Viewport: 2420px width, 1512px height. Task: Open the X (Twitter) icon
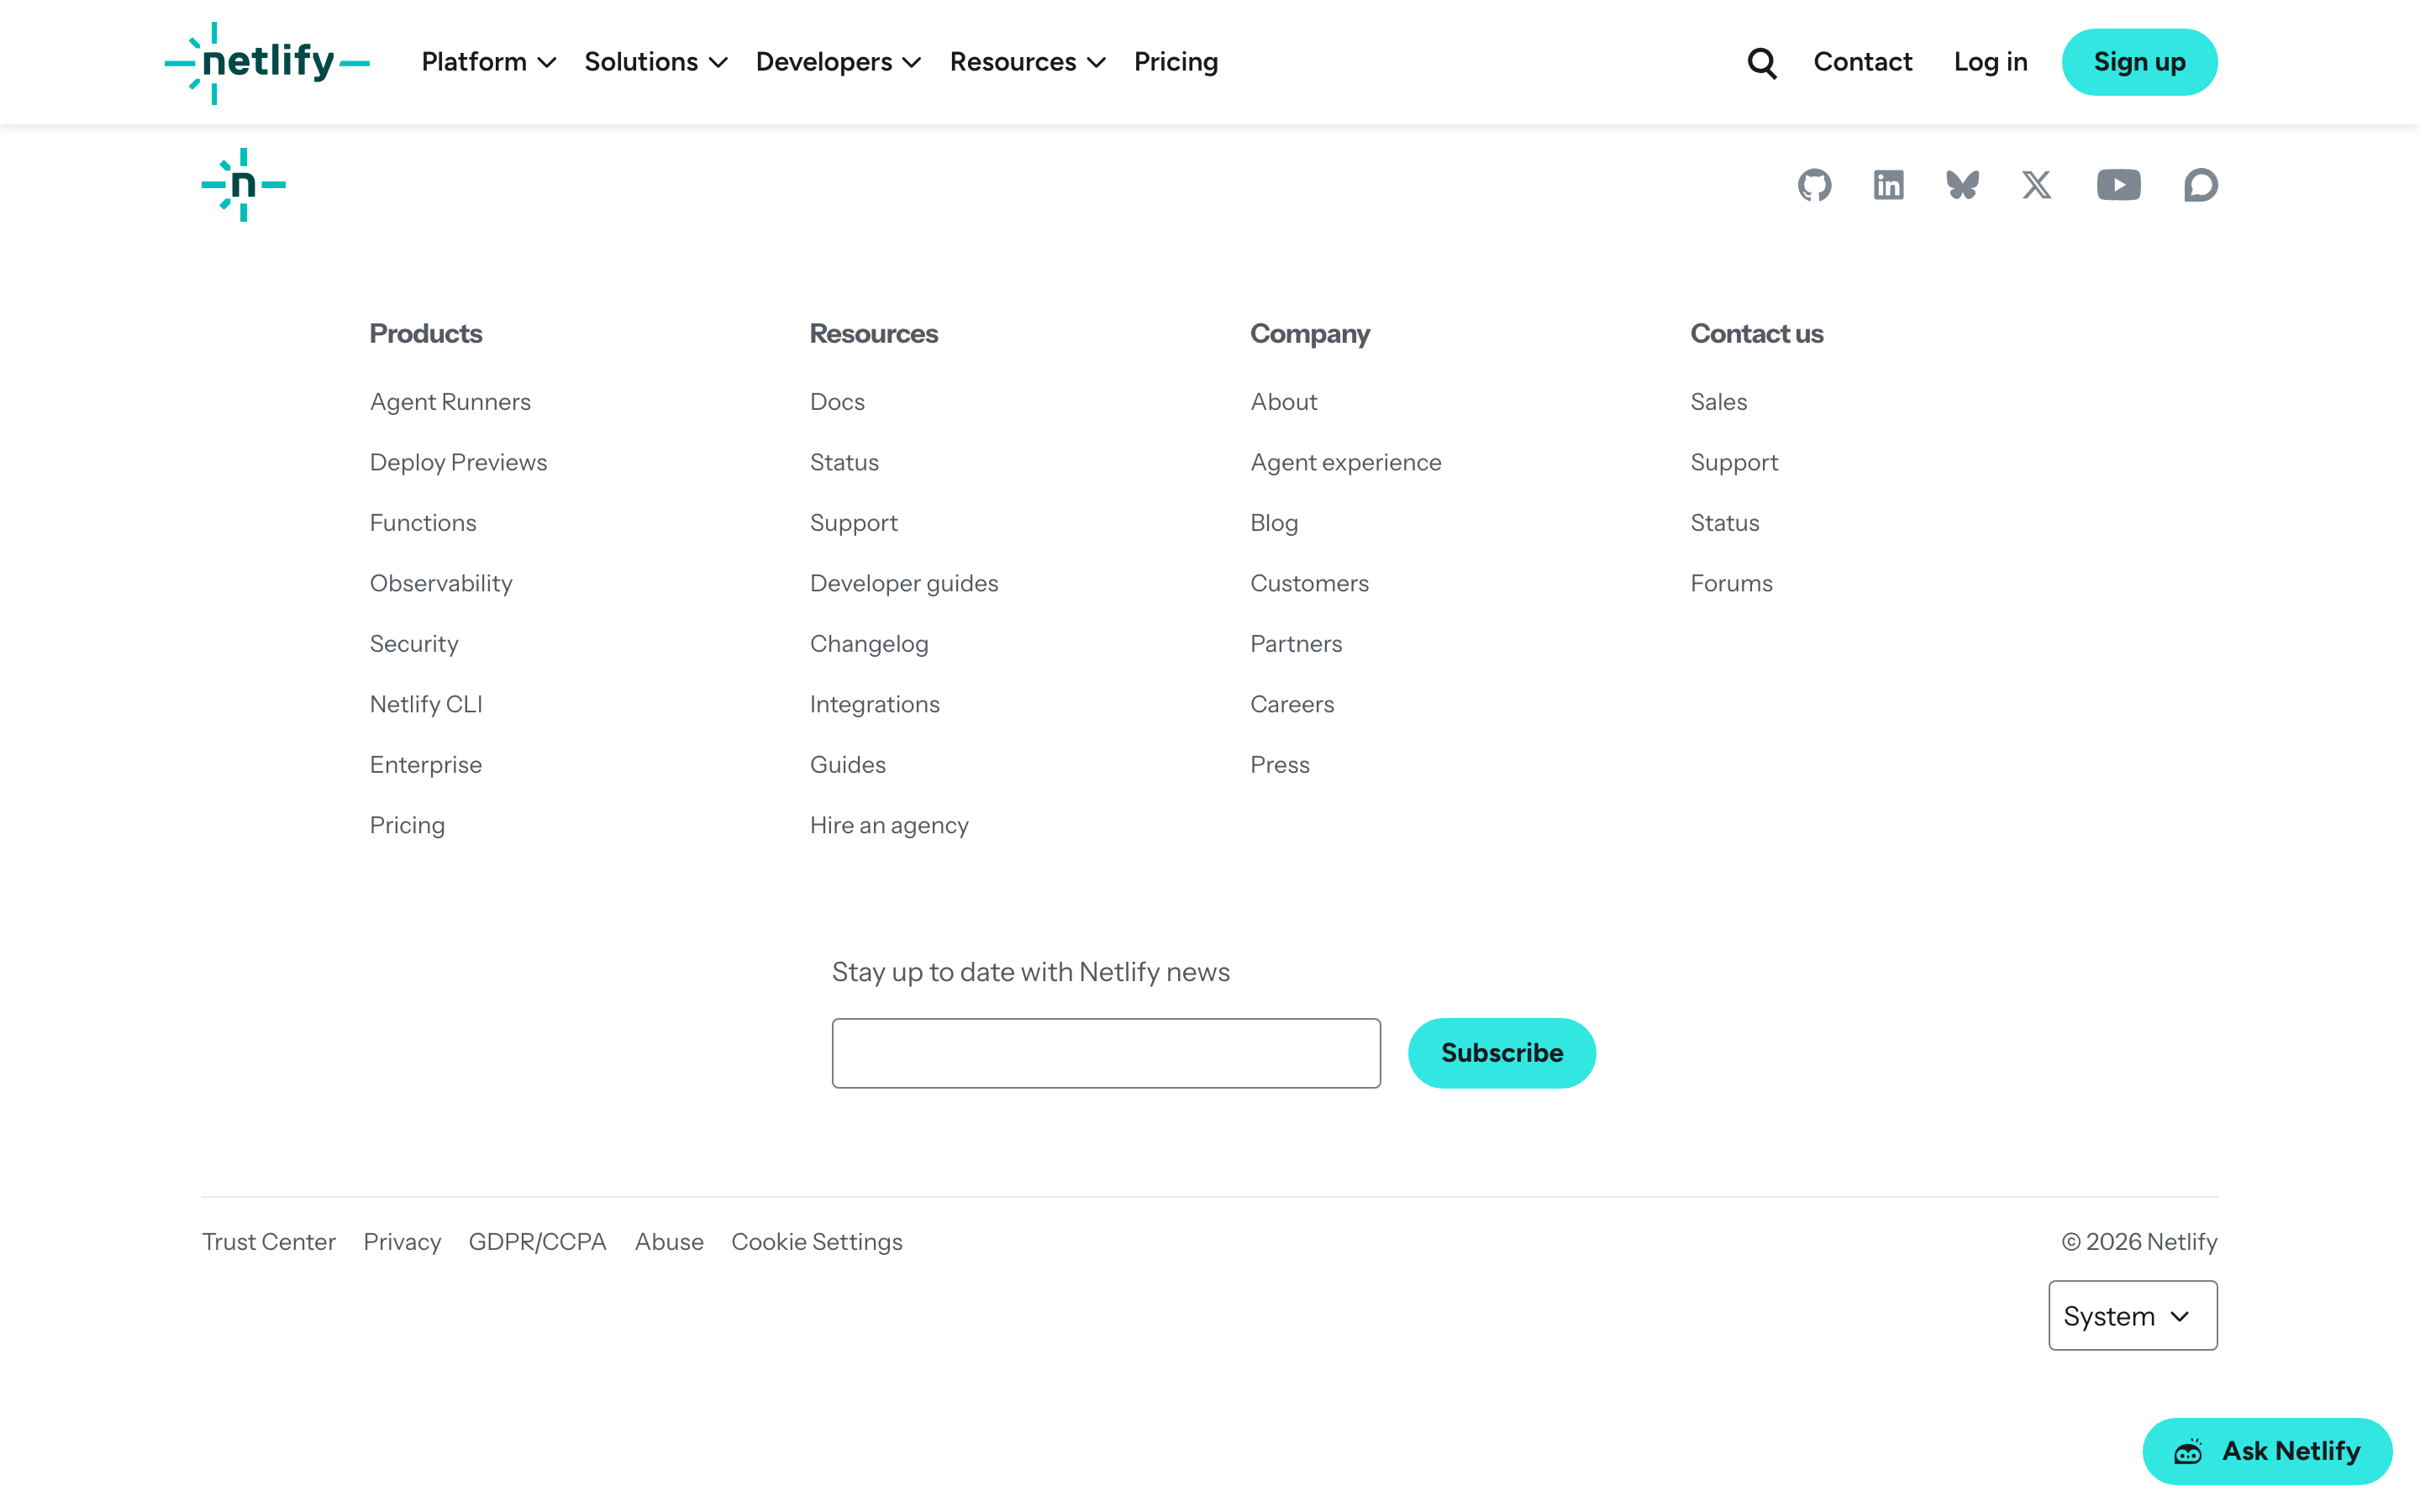tap(2036, 185)
